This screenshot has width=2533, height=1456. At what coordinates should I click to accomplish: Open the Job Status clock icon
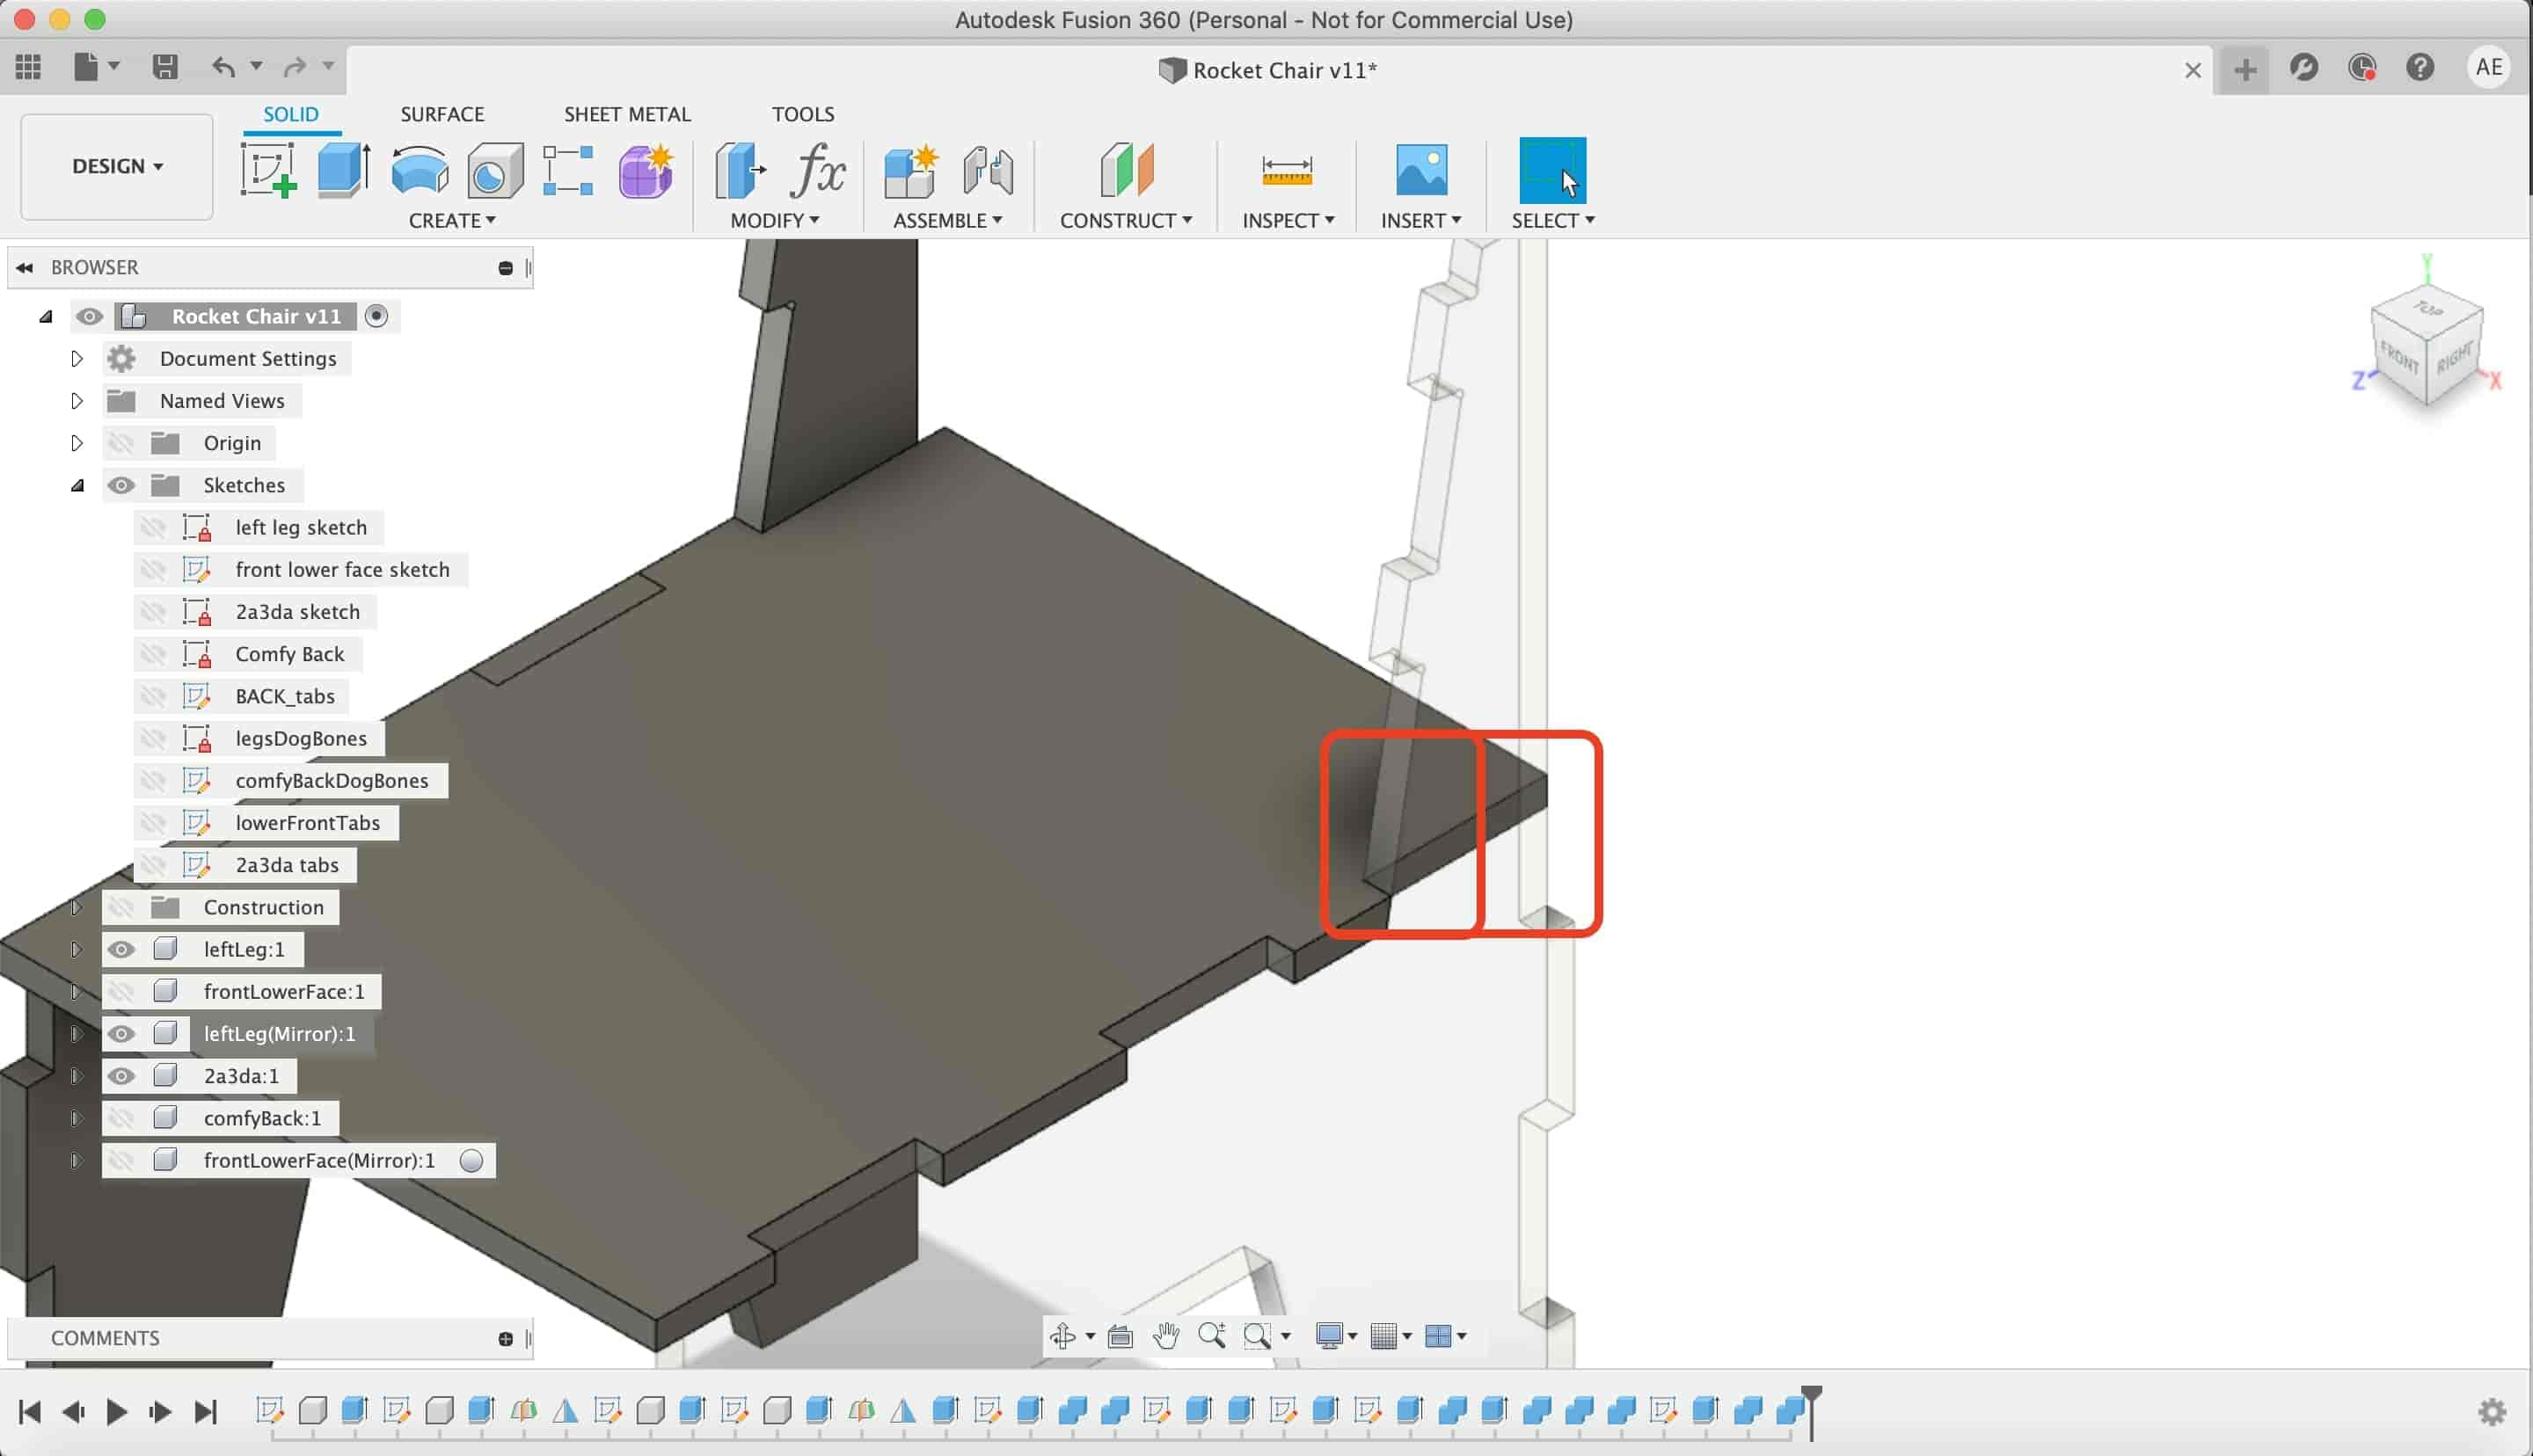2362,67
